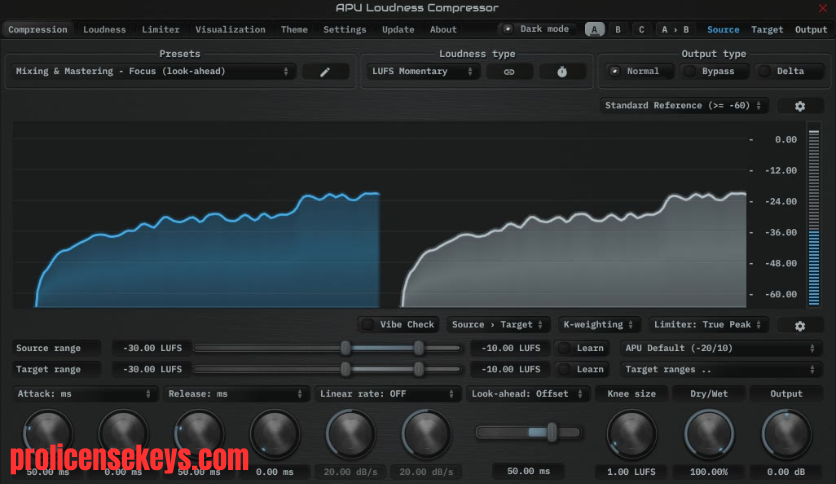Select the Source view button
Screen dimensions: 836x484
click(x=723, y=30)
